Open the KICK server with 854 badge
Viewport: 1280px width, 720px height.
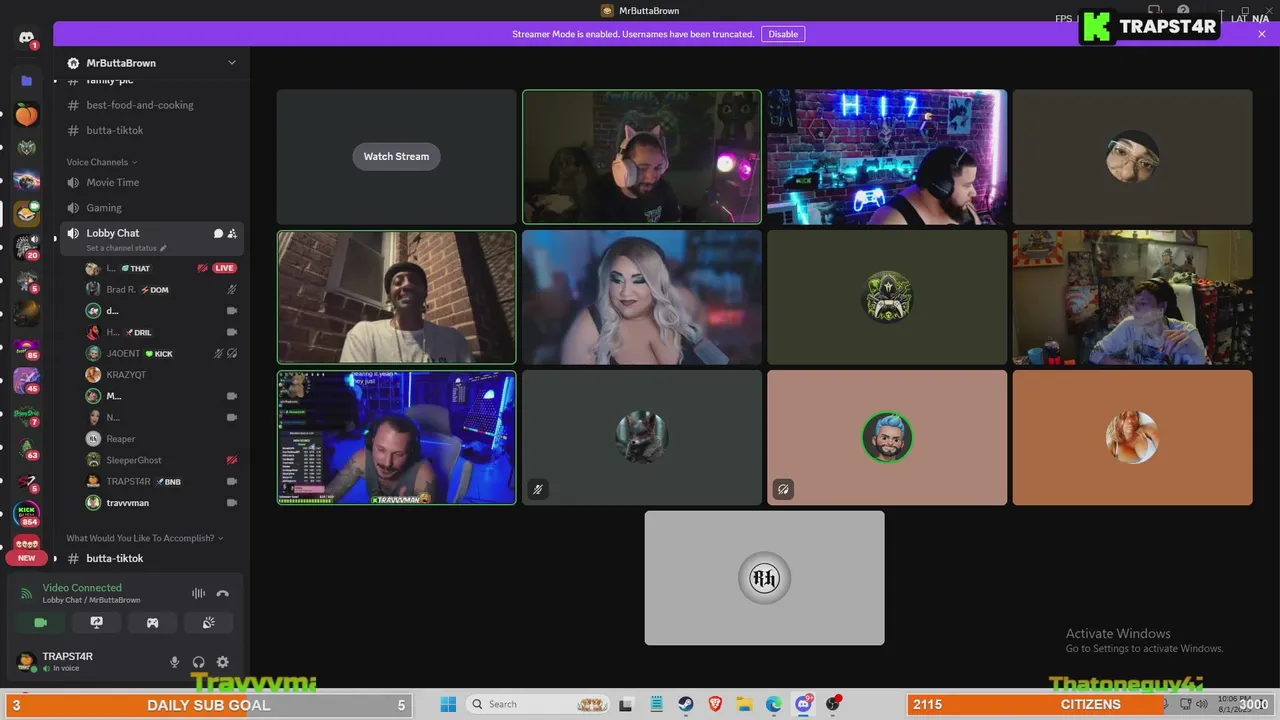pyautogui.click(x=26, y=514)
